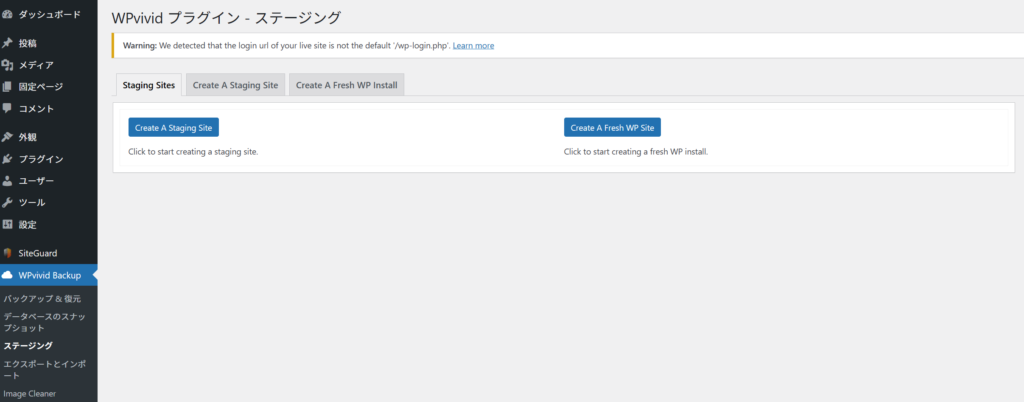Image resolution: width=1024 pixels, height=402 pixels.
Task: Follow the Learn more link in warning
Action: tap(473, 46)
